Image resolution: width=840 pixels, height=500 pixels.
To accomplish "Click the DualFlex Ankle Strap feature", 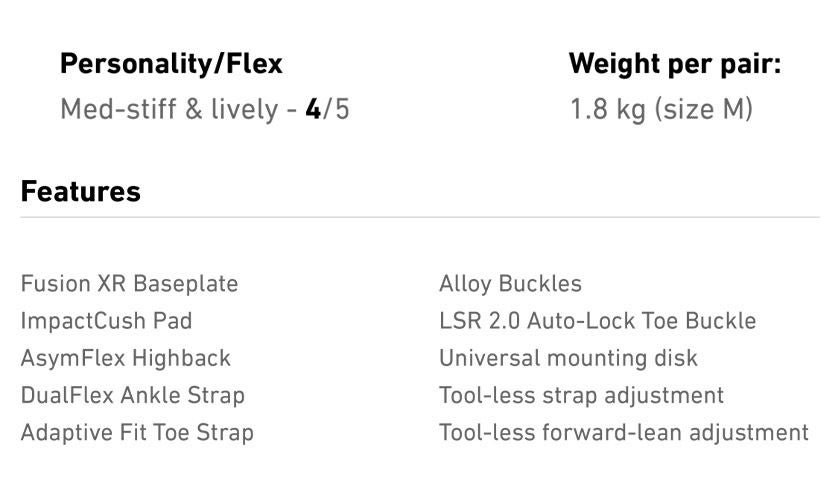I will [132, 395].
